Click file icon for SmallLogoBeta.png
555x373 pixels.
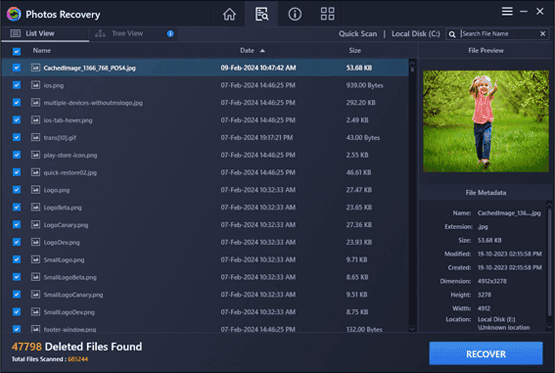(x=35, y=277)
